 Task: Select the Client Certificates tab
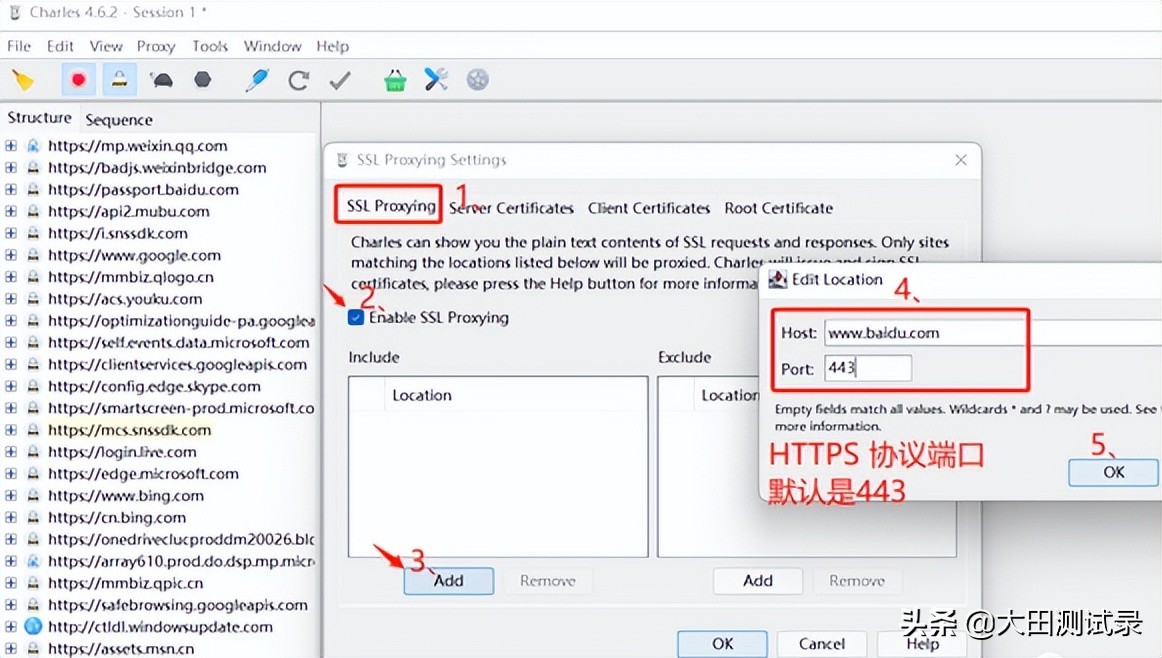pyautogui.click(x=648, y=208)
